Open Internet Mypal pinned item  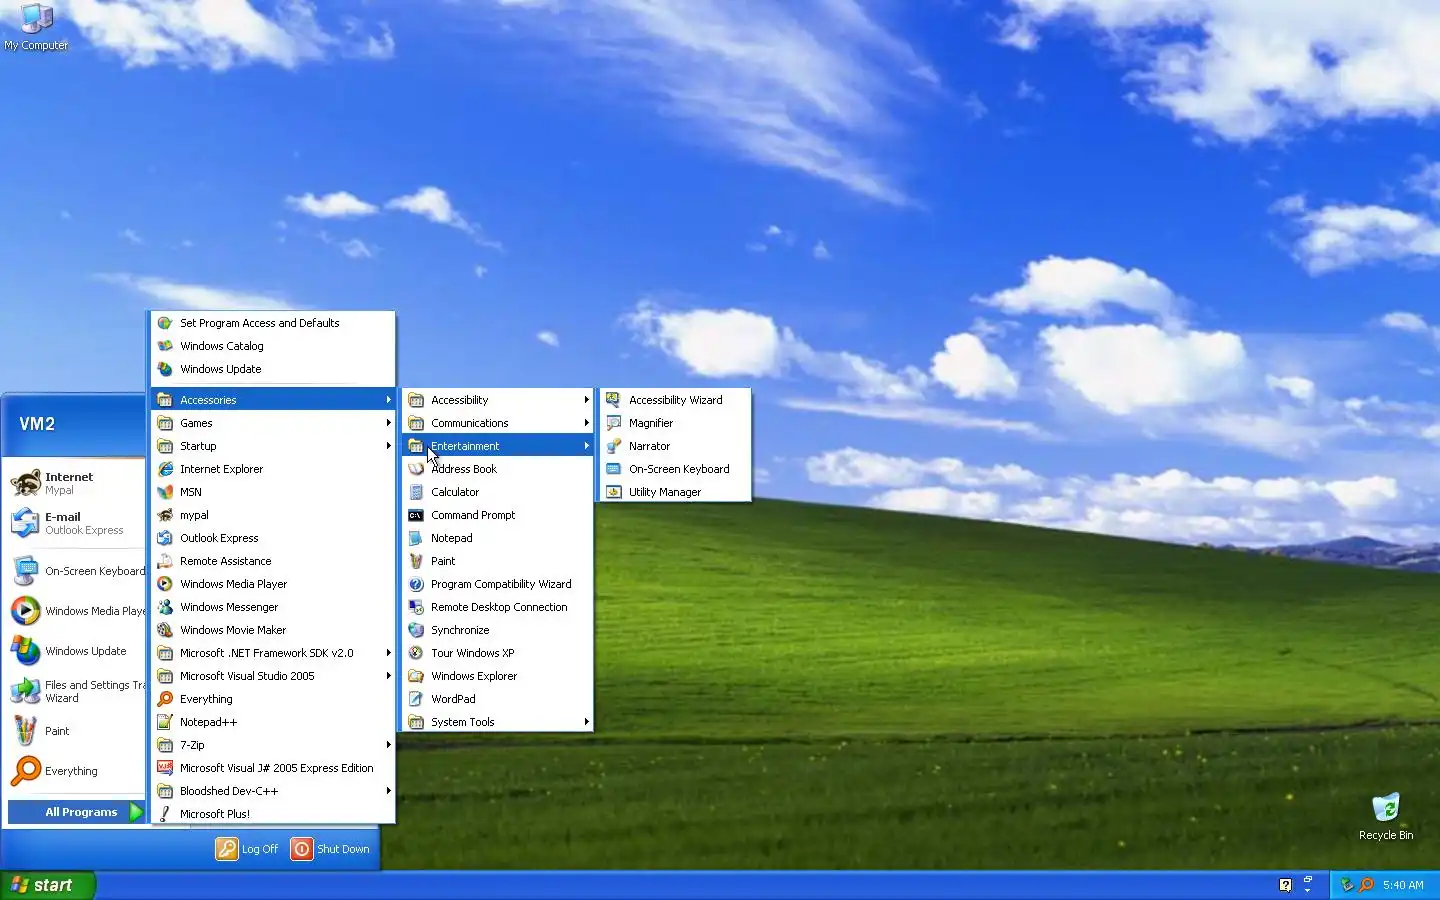(x=76, y=483)
